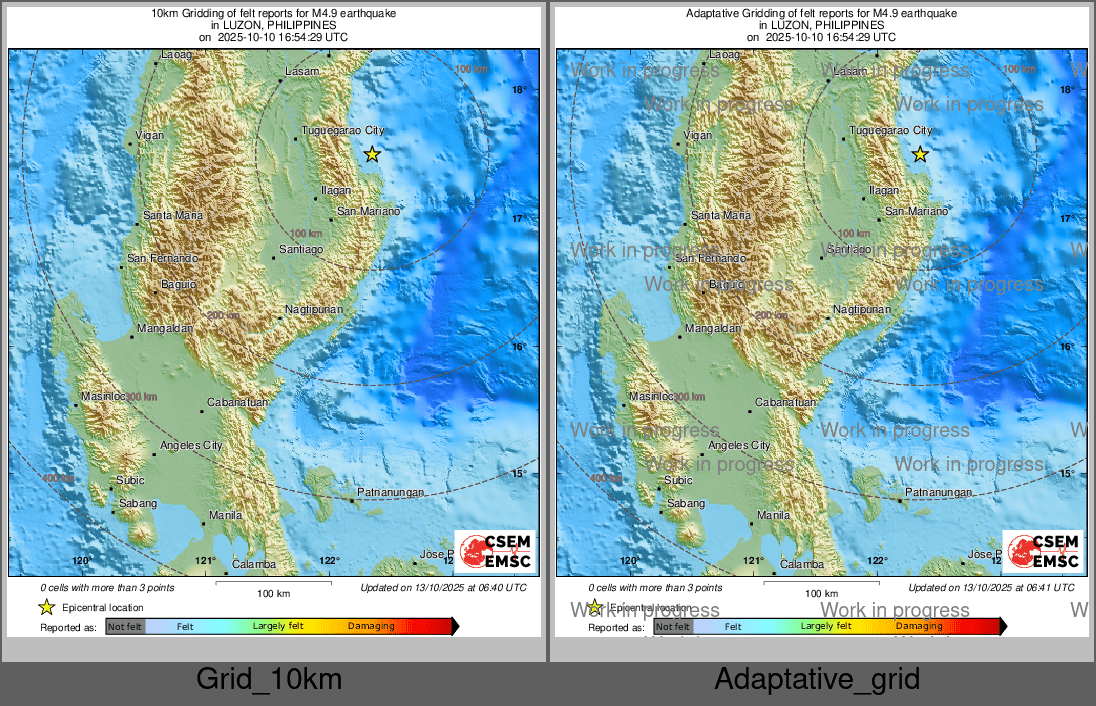Click the CSEM EMSC logo on the Grid_10km map
This screenshot has height=706, width=1096.
496,552
